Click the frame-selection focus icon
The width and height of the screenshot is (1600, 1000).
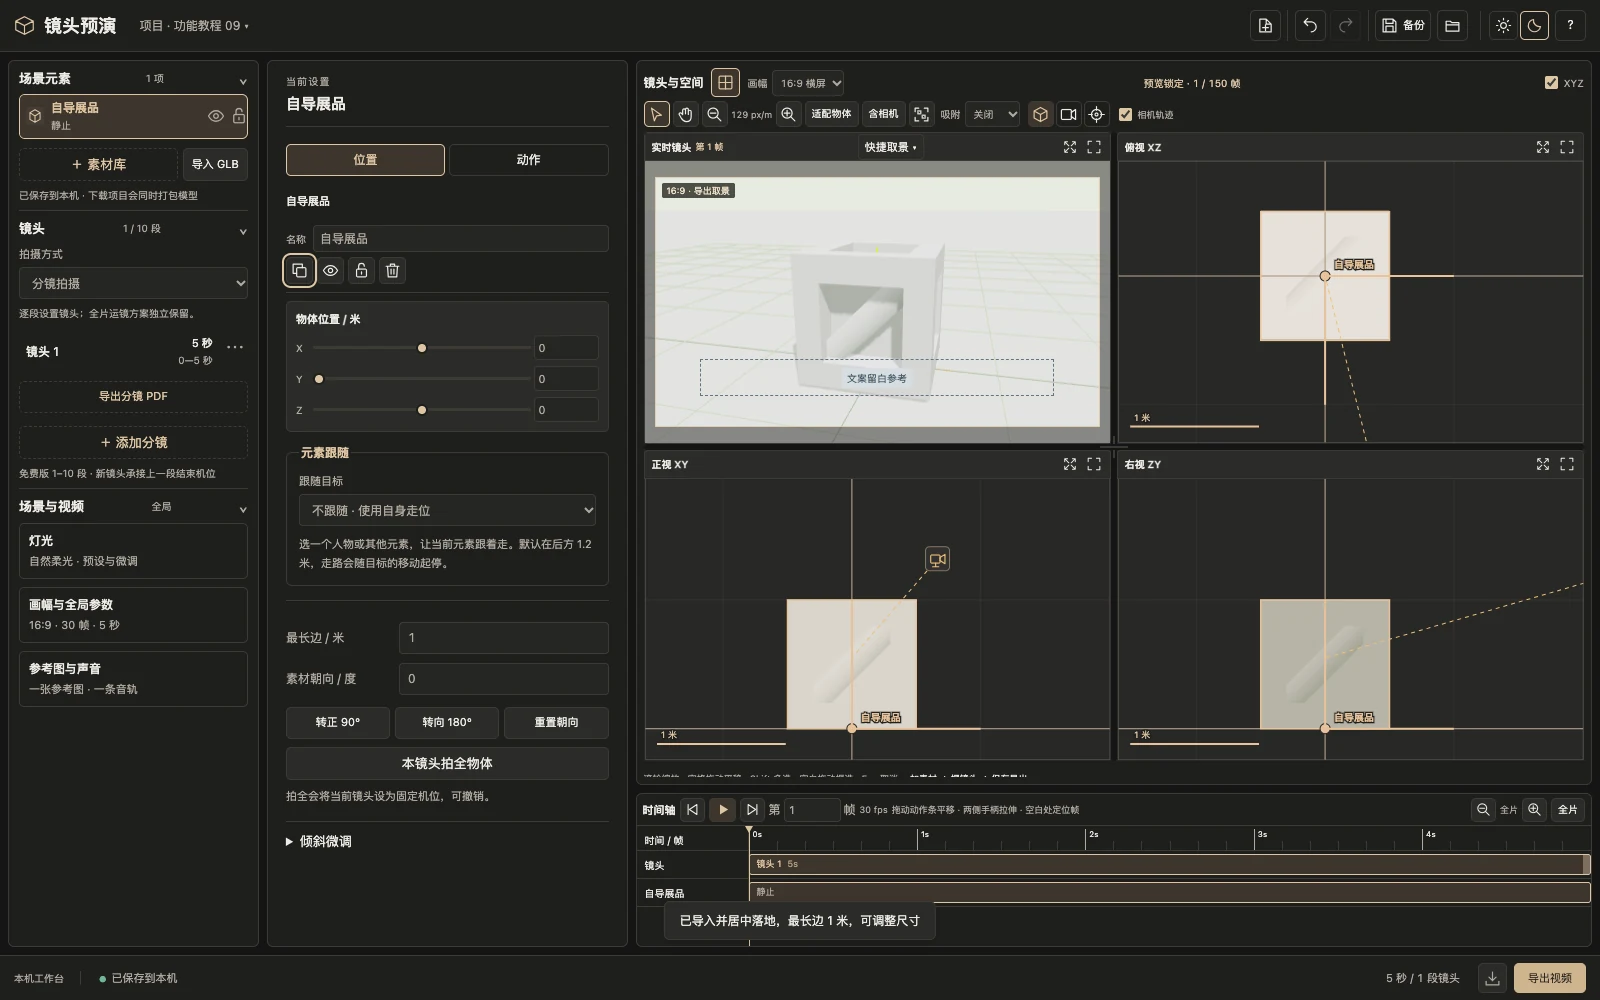921,114
